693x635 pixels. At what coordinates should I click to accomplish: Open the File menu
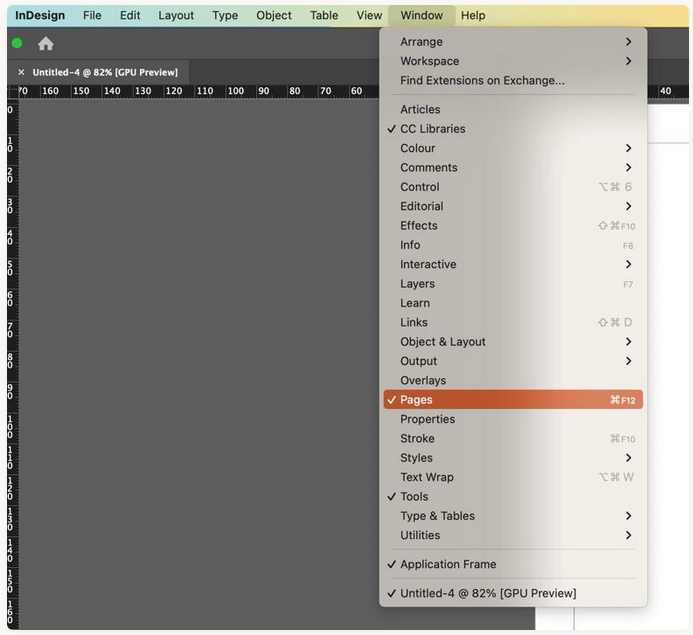click(92, 15)
